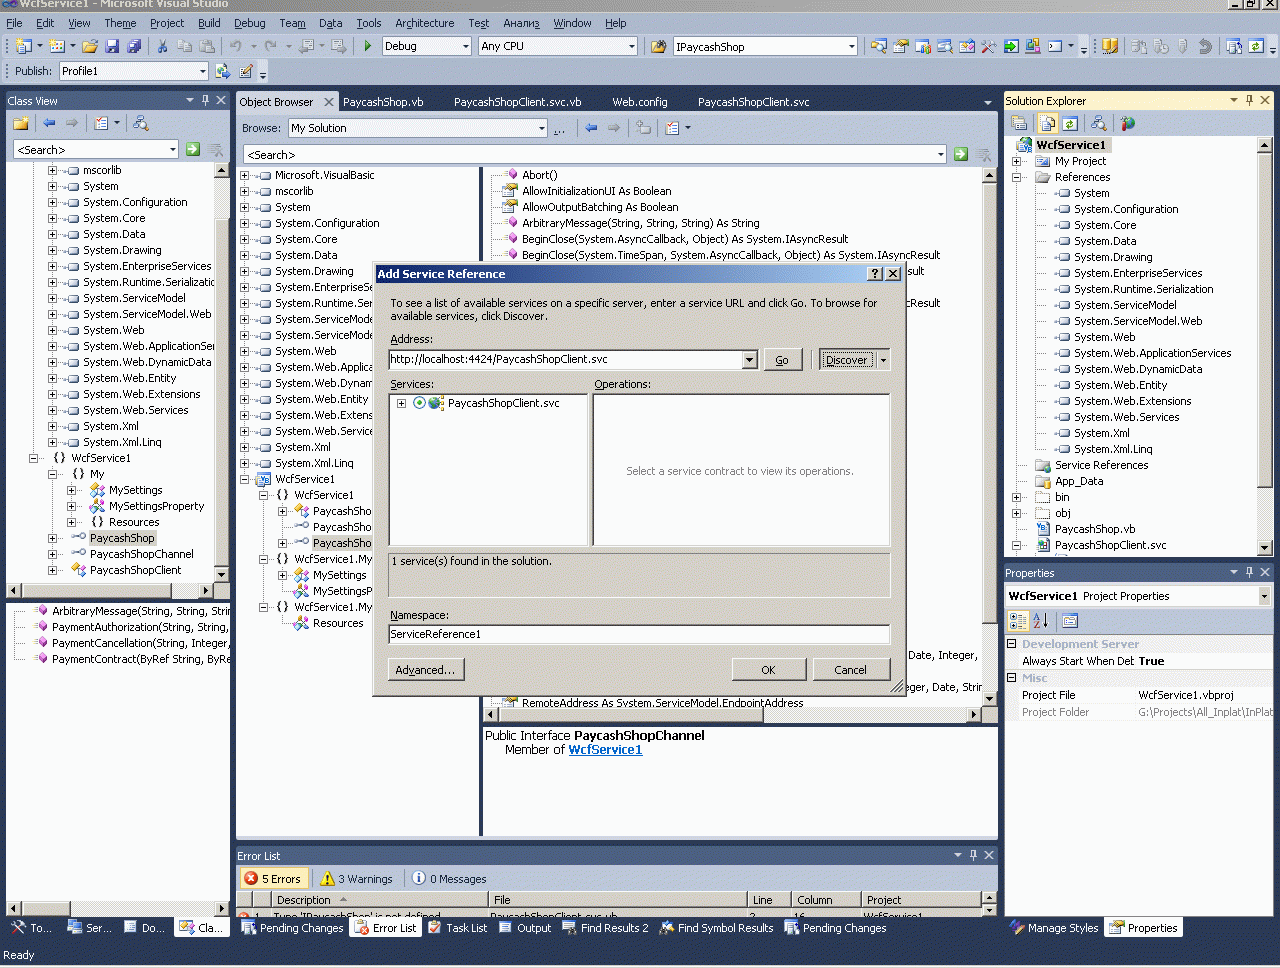Click Back arrow in Object Browser toolbar
Screen dimensions: 1280x968
coord(591,128)
